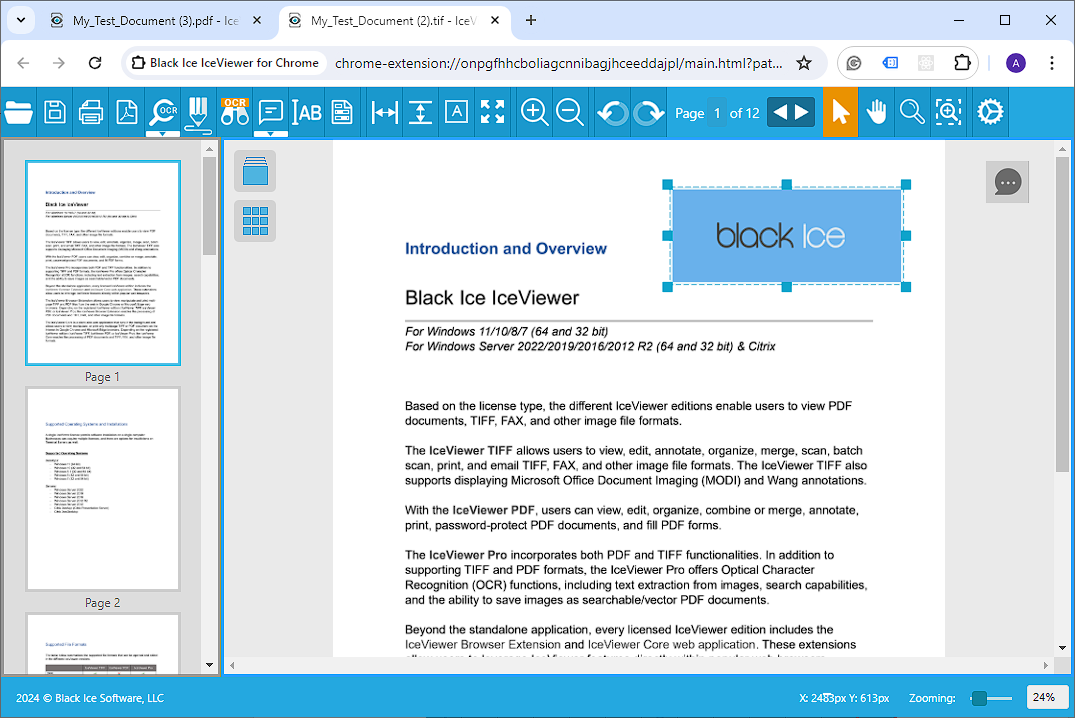1075x718 pixels.
Task: Click the PDF export icon
Action: [127, 112]
